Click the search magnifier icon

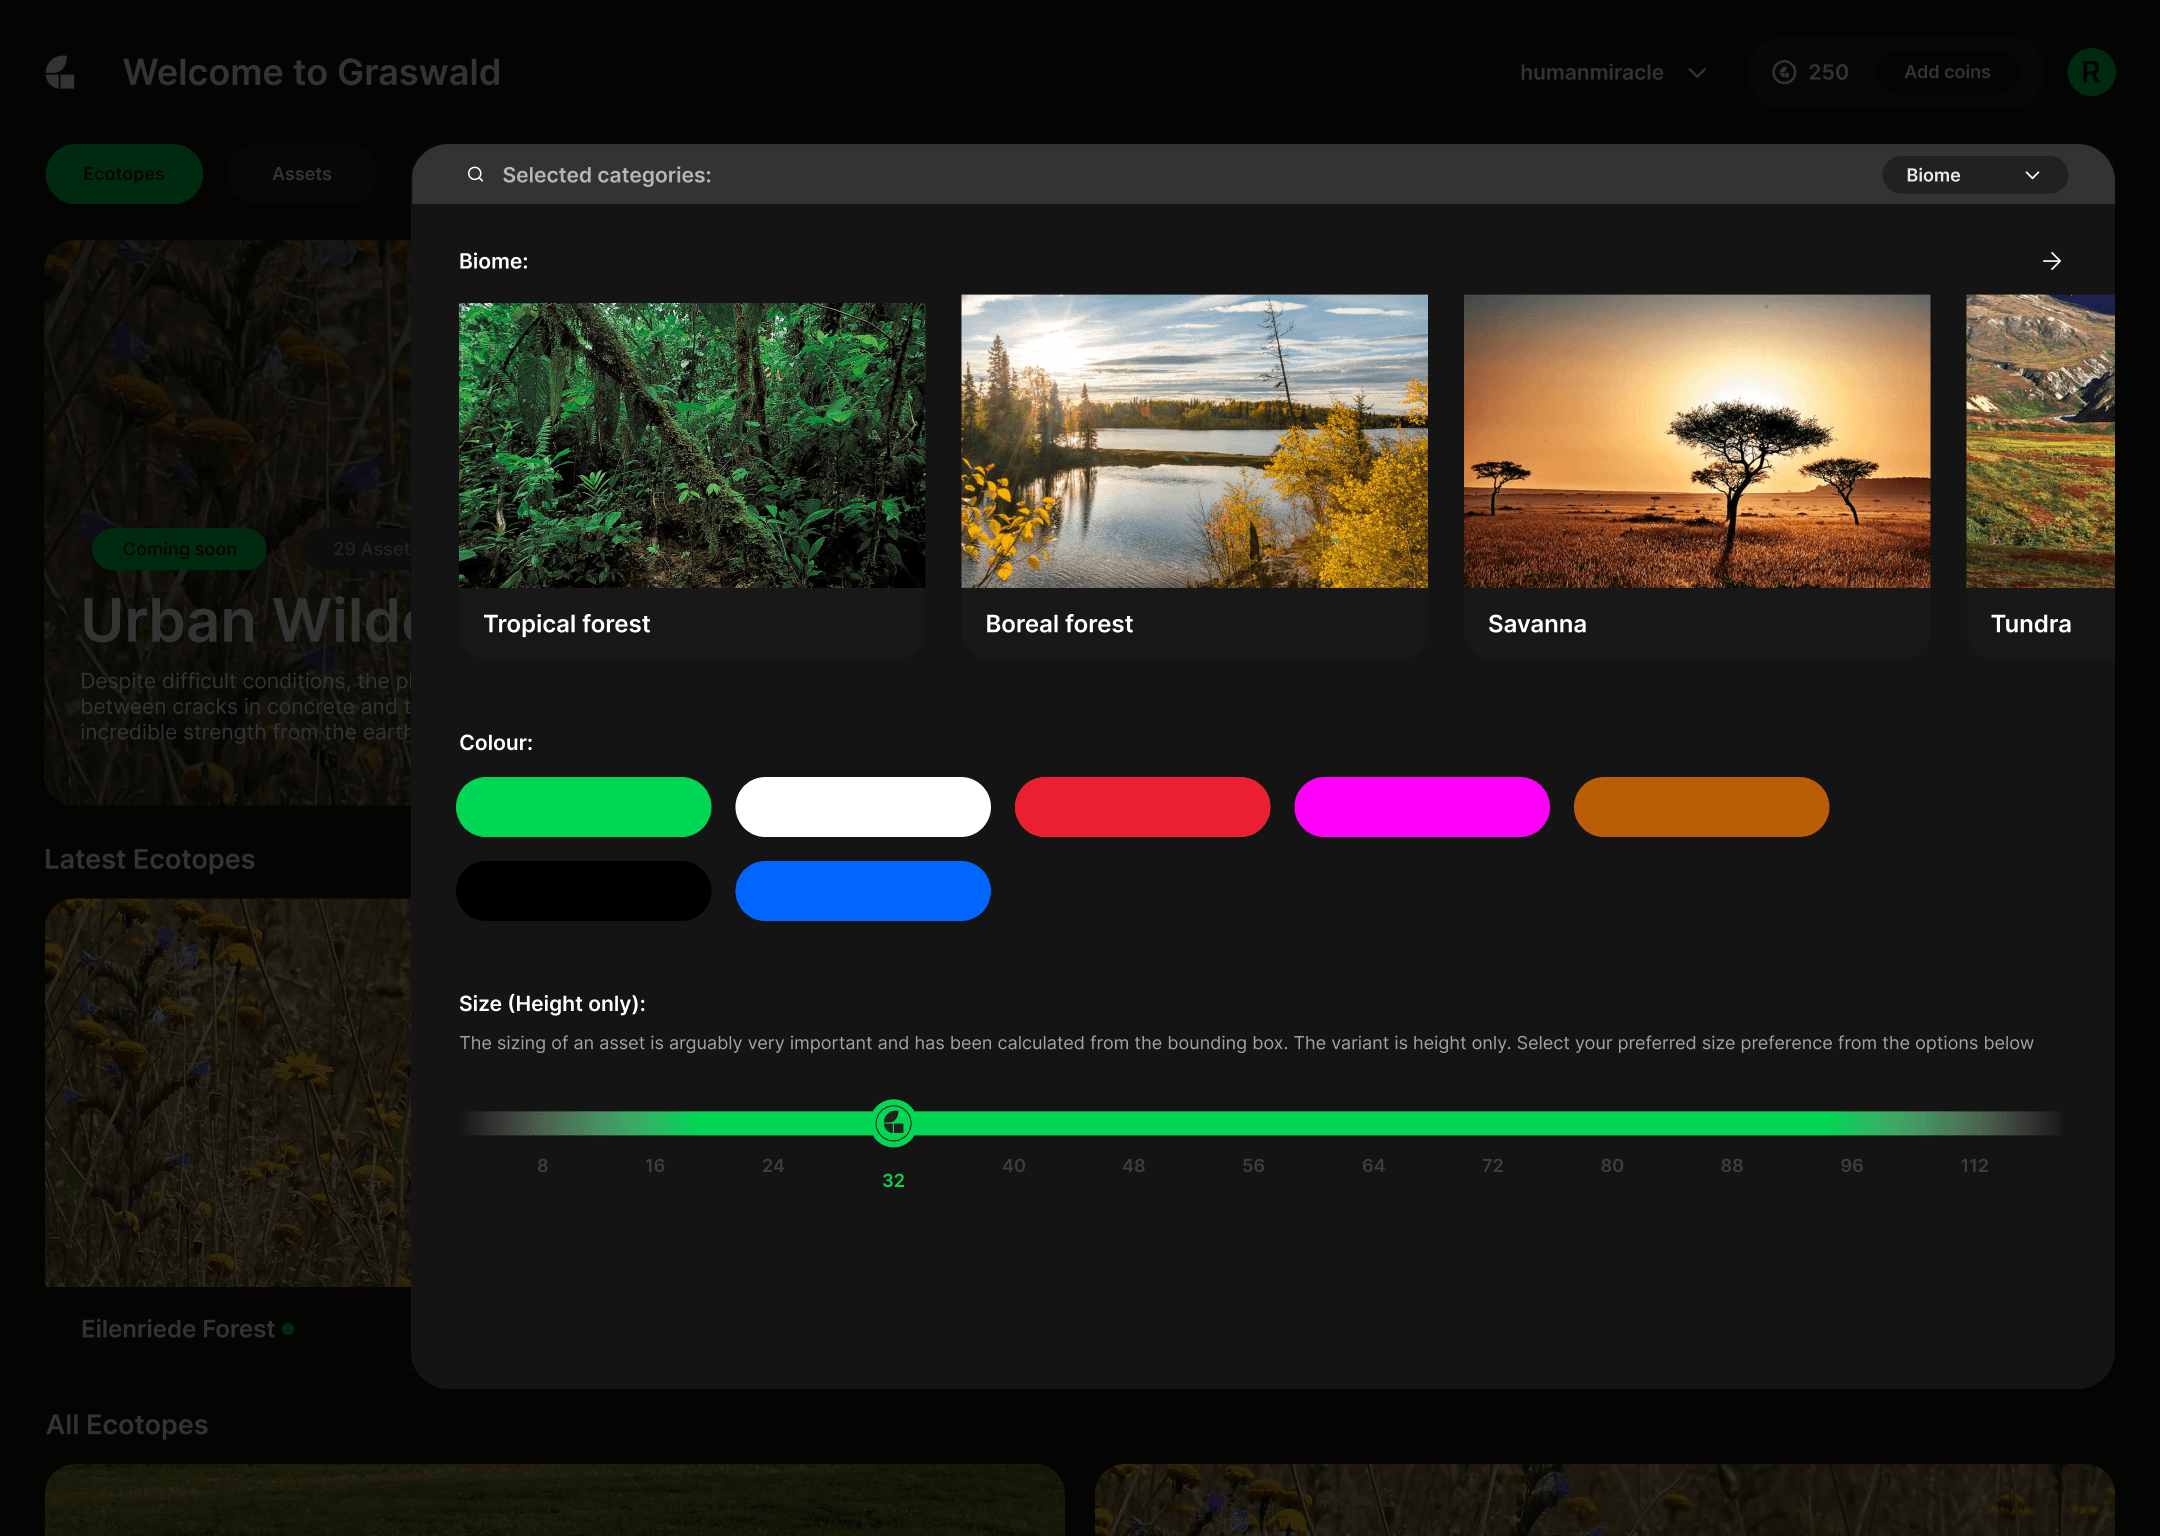coord(476,175)
